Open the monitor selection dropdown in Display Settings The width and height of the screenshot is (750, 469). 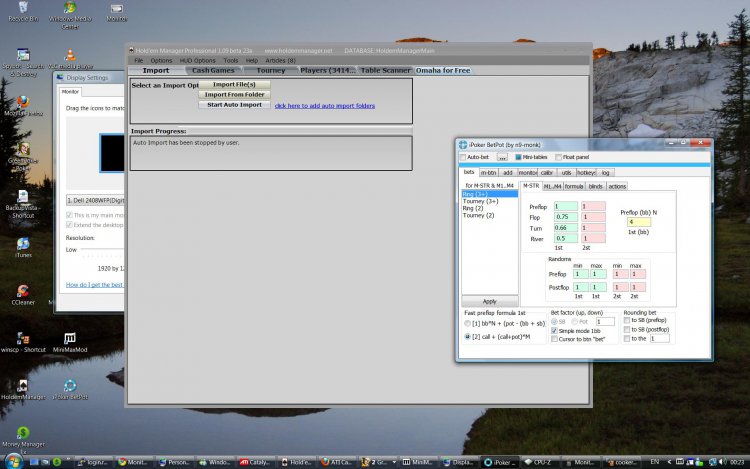(95, 200)
